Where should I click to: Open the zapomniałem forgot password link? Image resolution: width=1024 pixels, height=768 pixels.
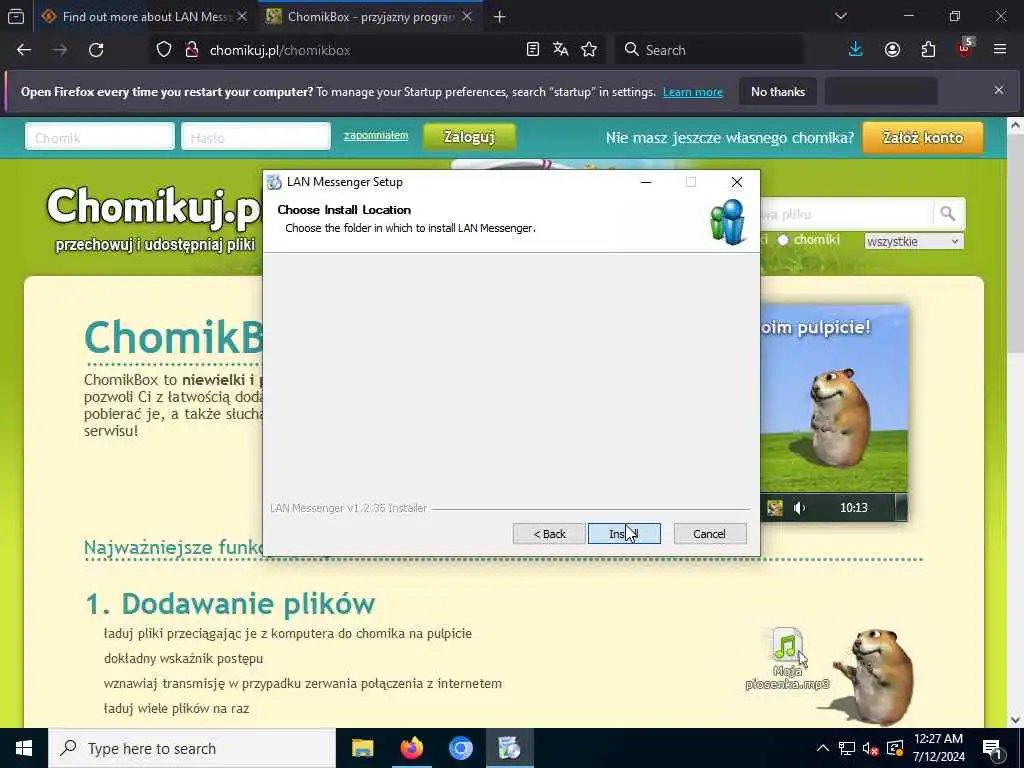[376, 135]
